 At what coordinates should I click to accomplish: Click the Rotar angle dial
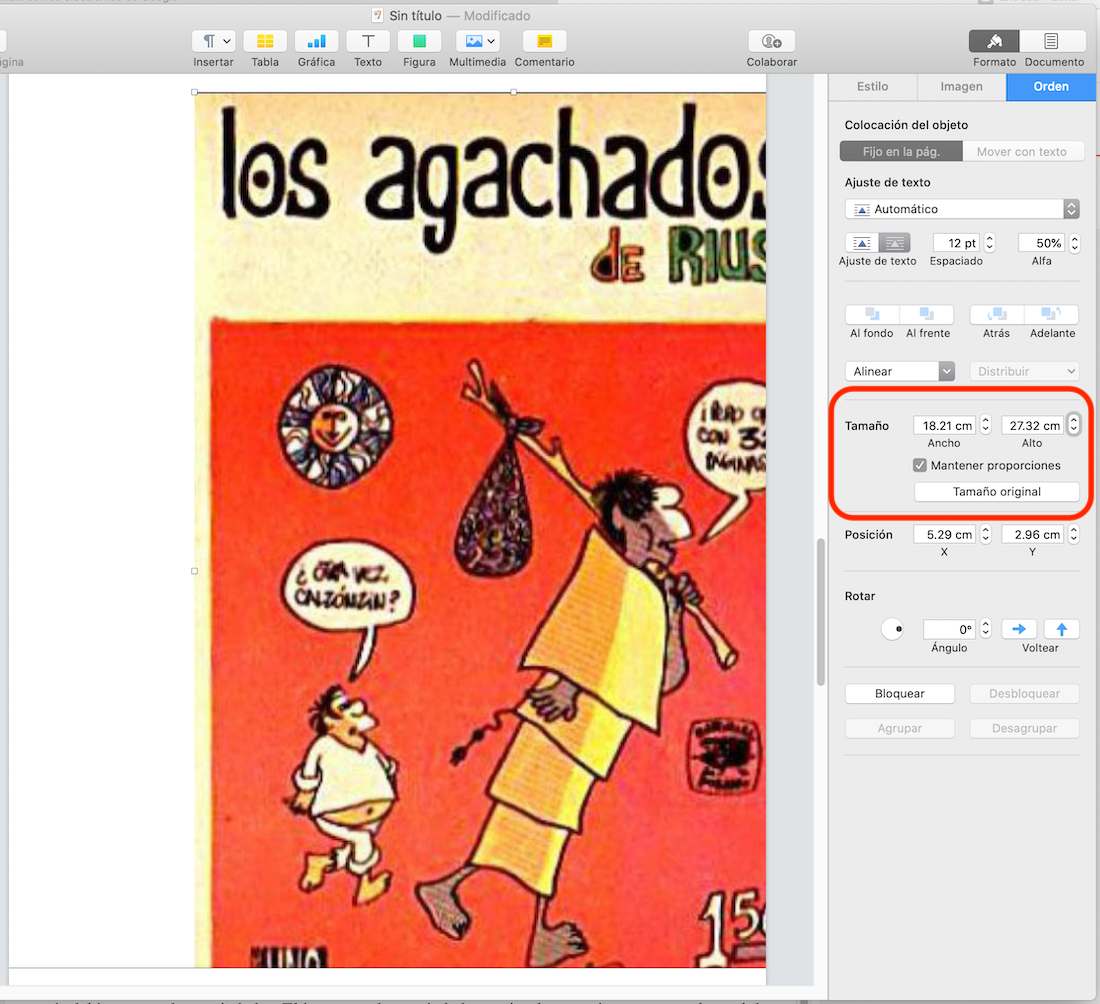click(x=892, y=629)
